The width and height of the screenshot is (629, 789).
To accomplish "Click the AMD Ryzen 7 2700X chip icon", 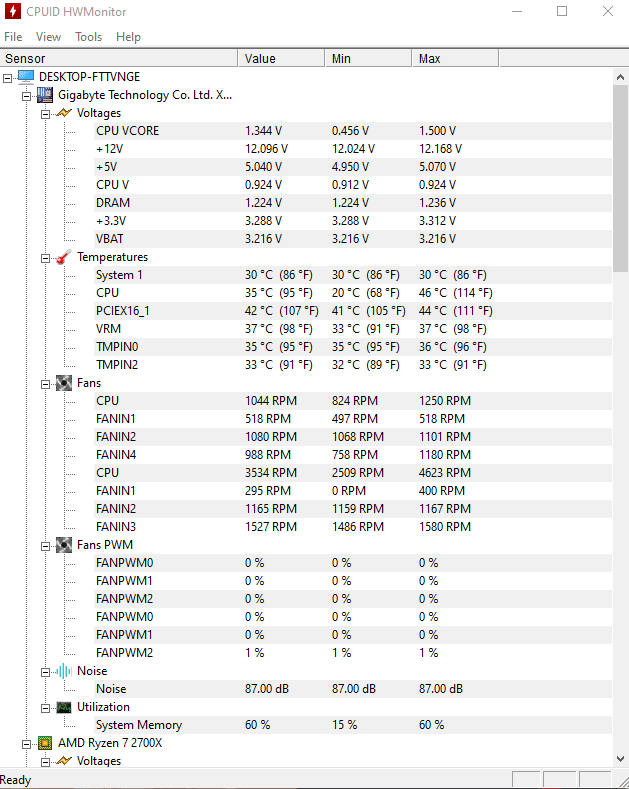I will pos(45,743).
